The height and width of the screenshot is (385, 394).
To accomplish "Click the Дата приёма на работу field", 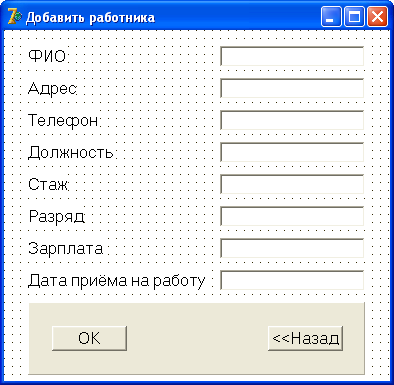I will pyautogui.click(x=292, y=280).
